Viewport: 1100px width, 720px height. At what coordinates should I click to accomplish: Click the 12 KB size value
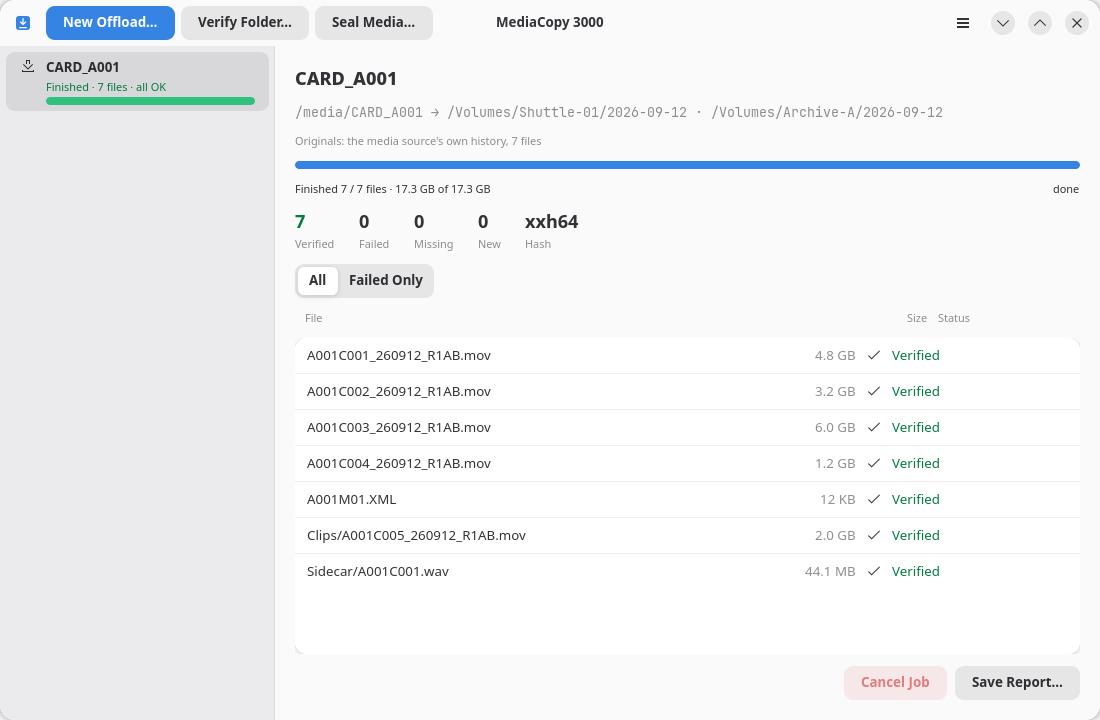tap(838, 500)
